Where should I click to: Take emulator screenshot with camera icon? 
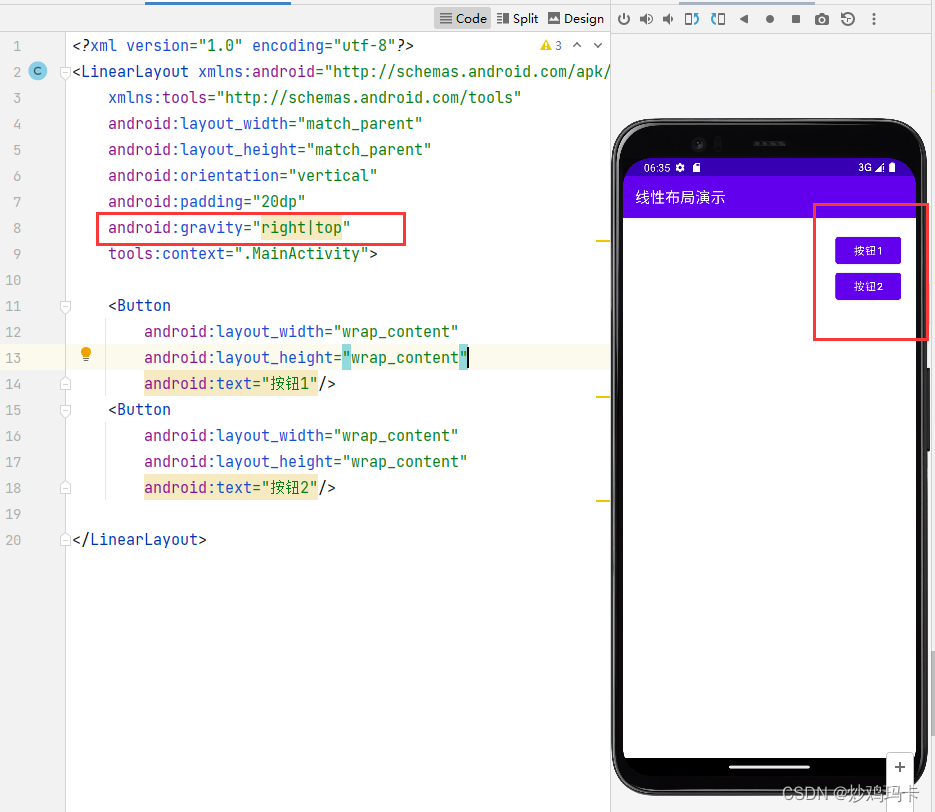tap(822, 19)
